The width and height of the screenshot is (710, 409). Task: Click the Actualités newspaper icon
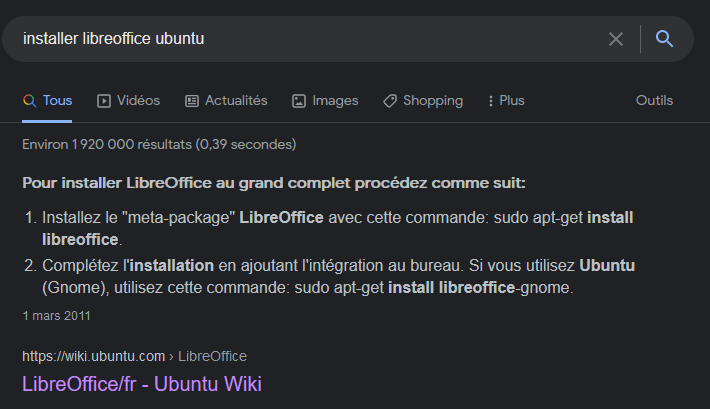point(192,101)
